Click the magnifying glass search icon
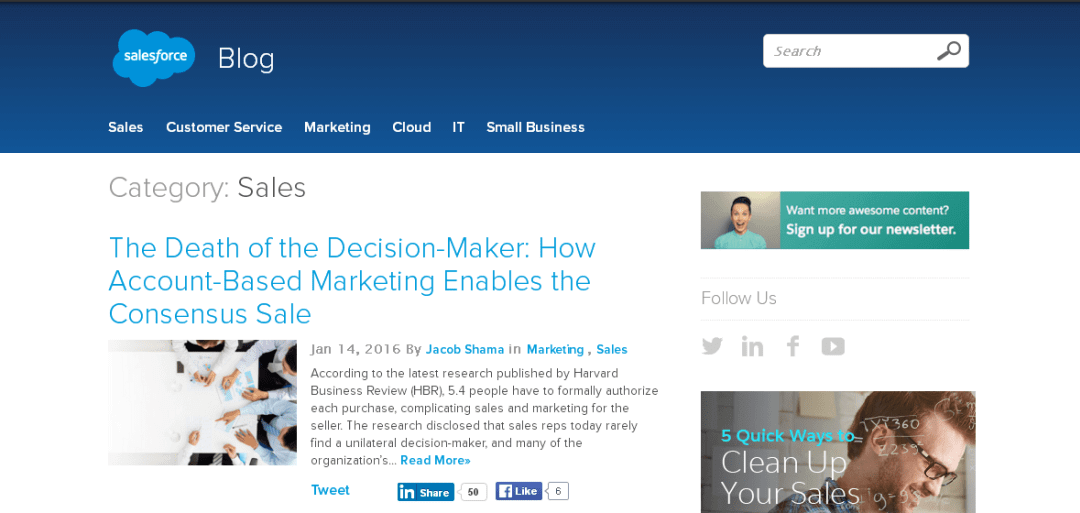This screenshot has width=1080, height=513. click(x=948, y=51)
